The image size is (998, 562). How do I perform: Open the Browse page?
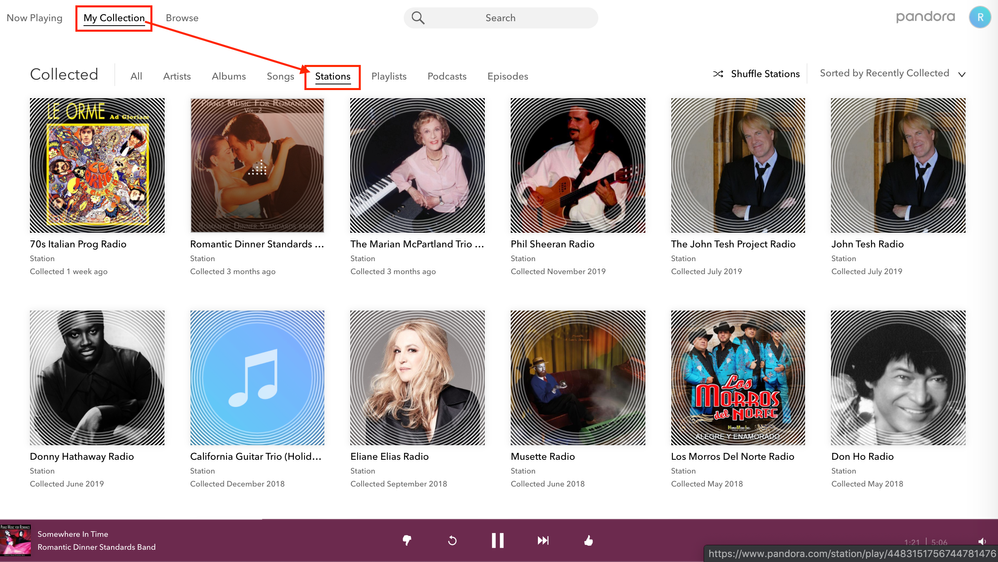(x=182, y=18)
